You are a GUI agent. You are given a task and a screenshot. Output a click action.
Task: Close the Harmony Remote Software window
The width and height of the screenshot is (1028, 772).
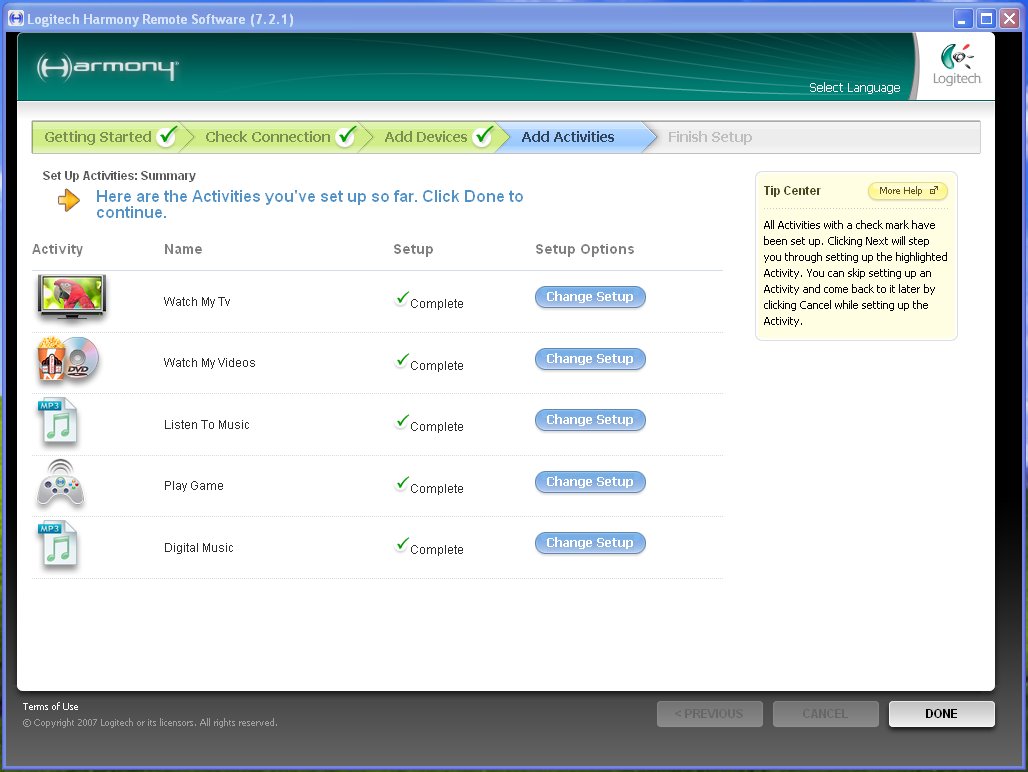[1009, 18]
